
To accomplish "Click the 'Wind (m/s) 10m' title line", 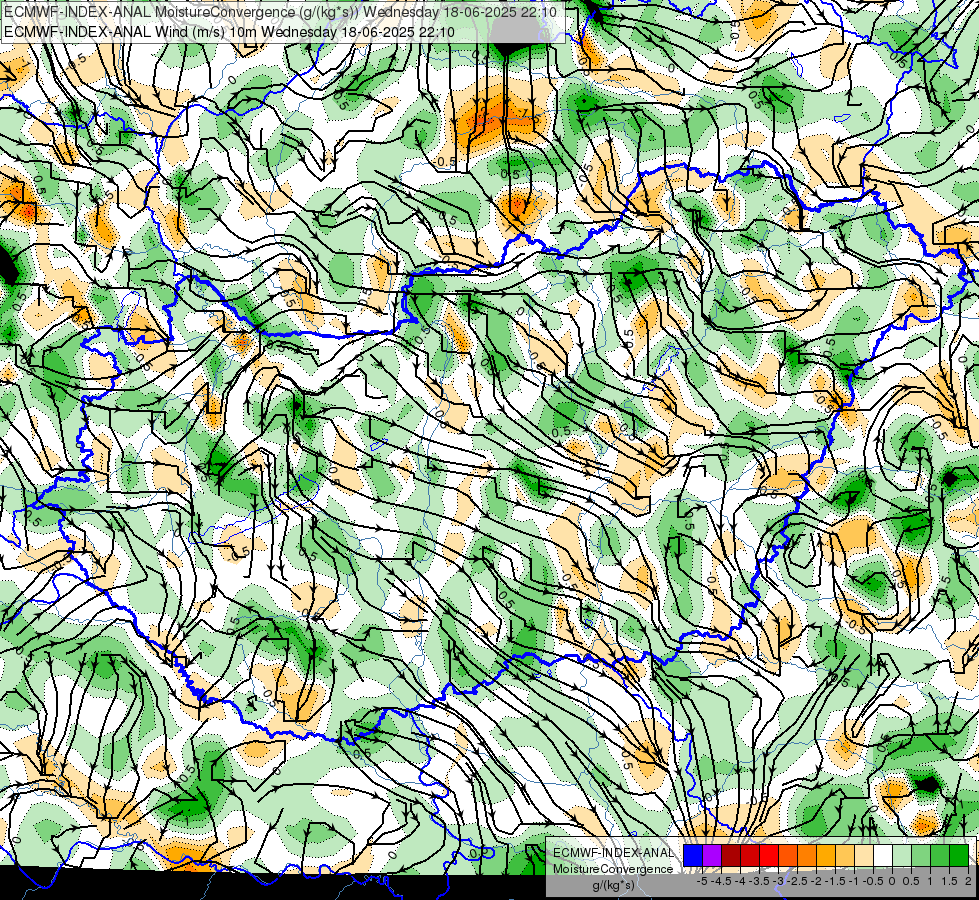I will point(229,32).
